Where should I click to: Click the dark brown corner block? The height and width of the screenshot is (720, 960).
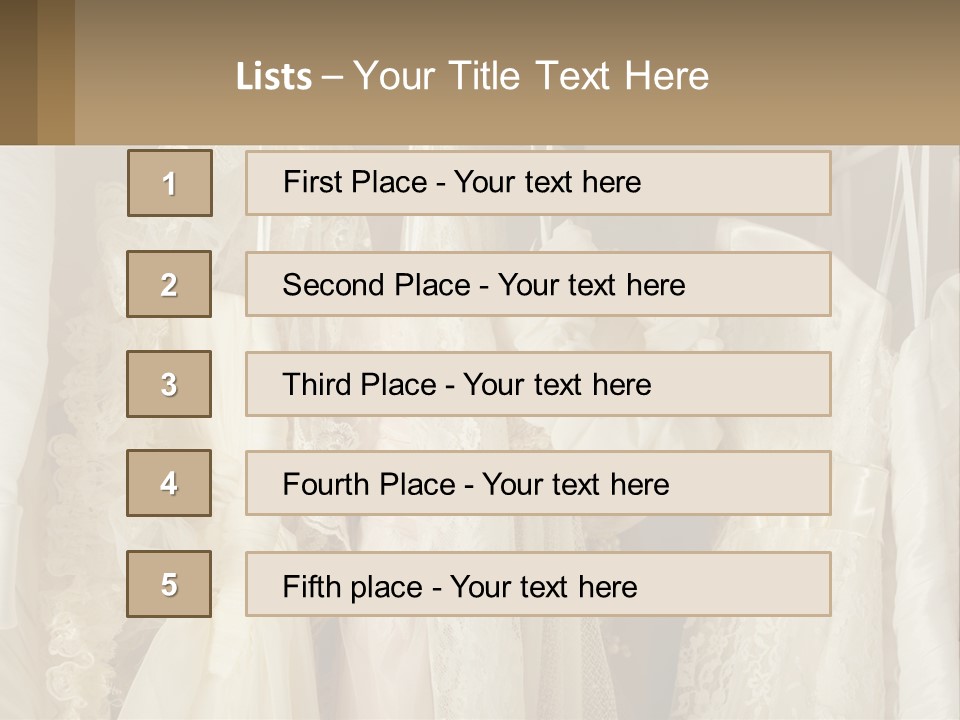point(18,72)
